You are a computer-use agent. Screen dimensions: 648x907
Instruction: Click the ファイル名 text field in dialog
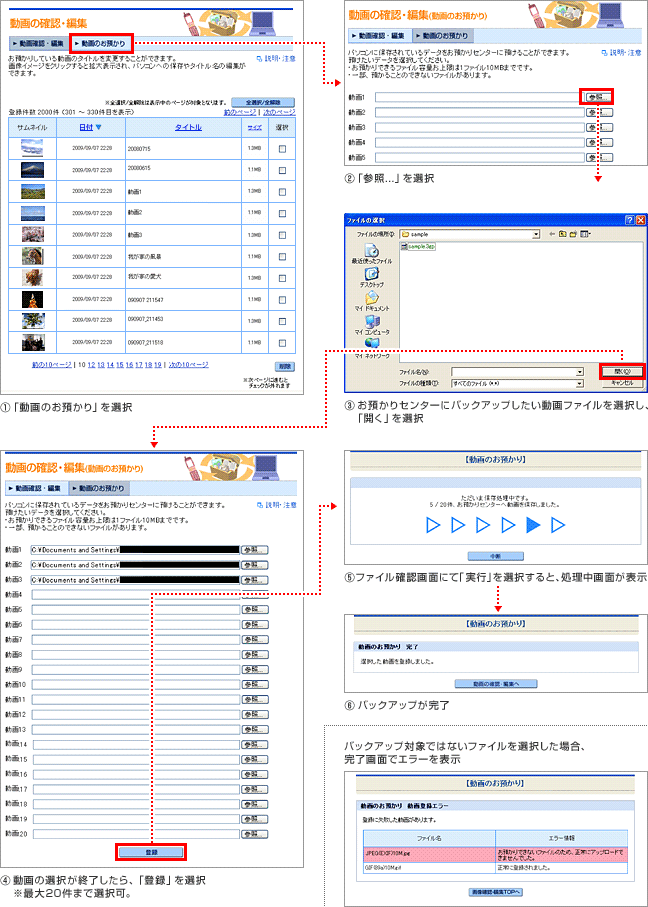pyautogui.click(x=513, y=371)
